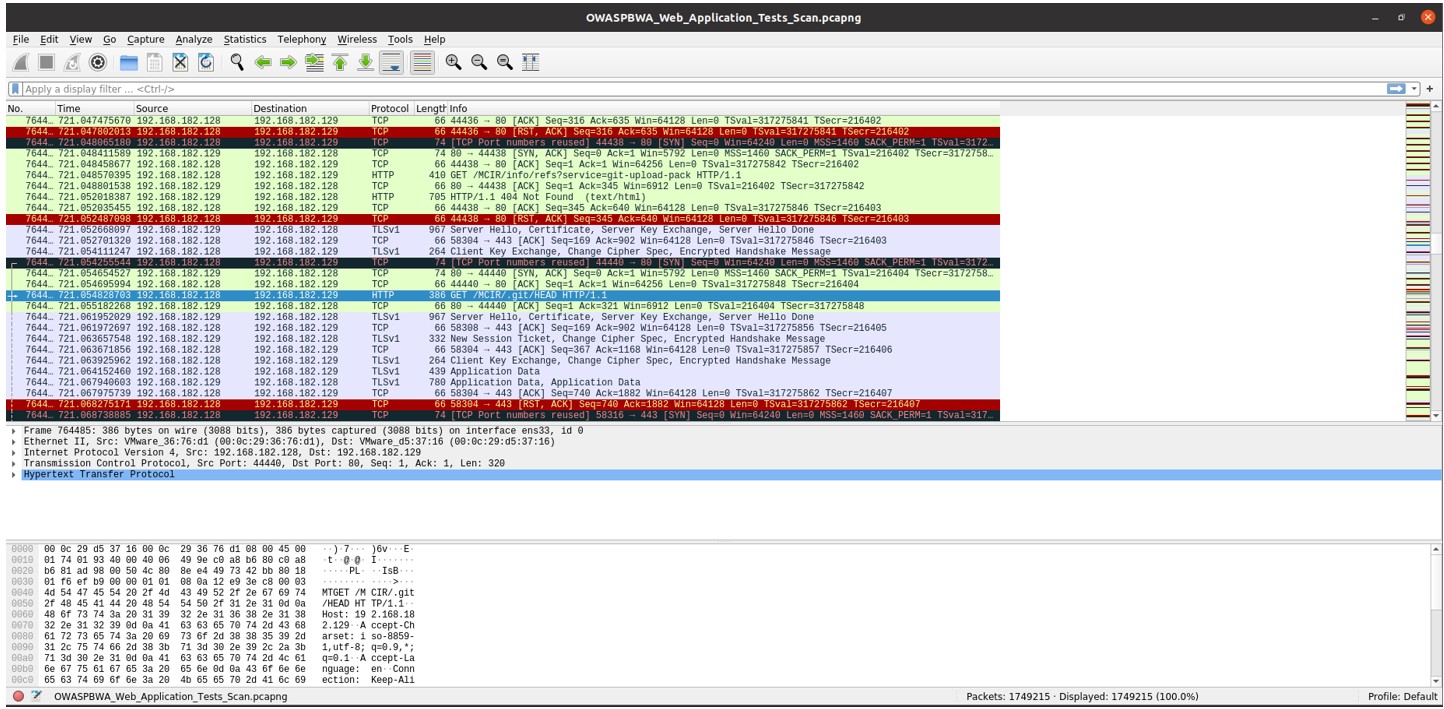
Task: Sort by the Info column header
Action: coord(724,108)
